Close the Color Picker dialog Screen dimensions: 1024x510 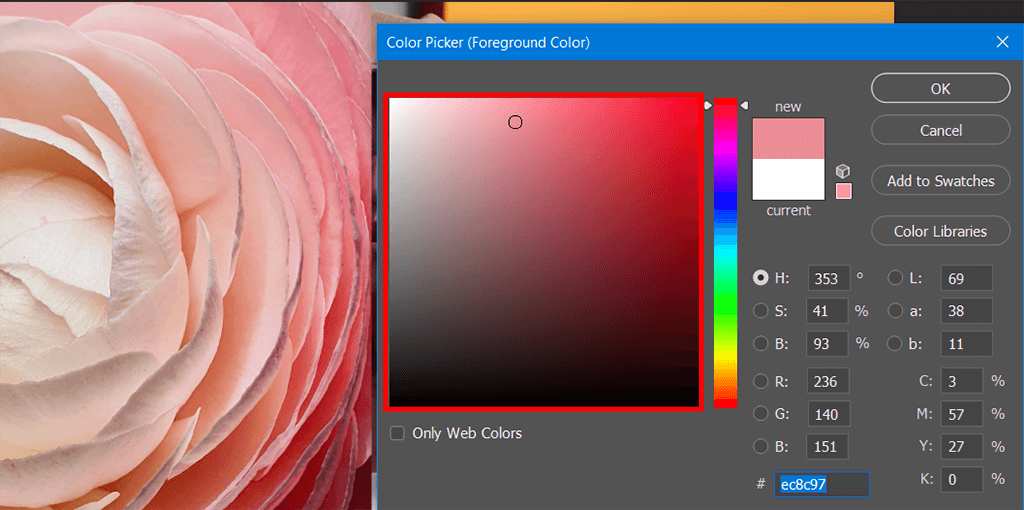tap(1003, 42)
